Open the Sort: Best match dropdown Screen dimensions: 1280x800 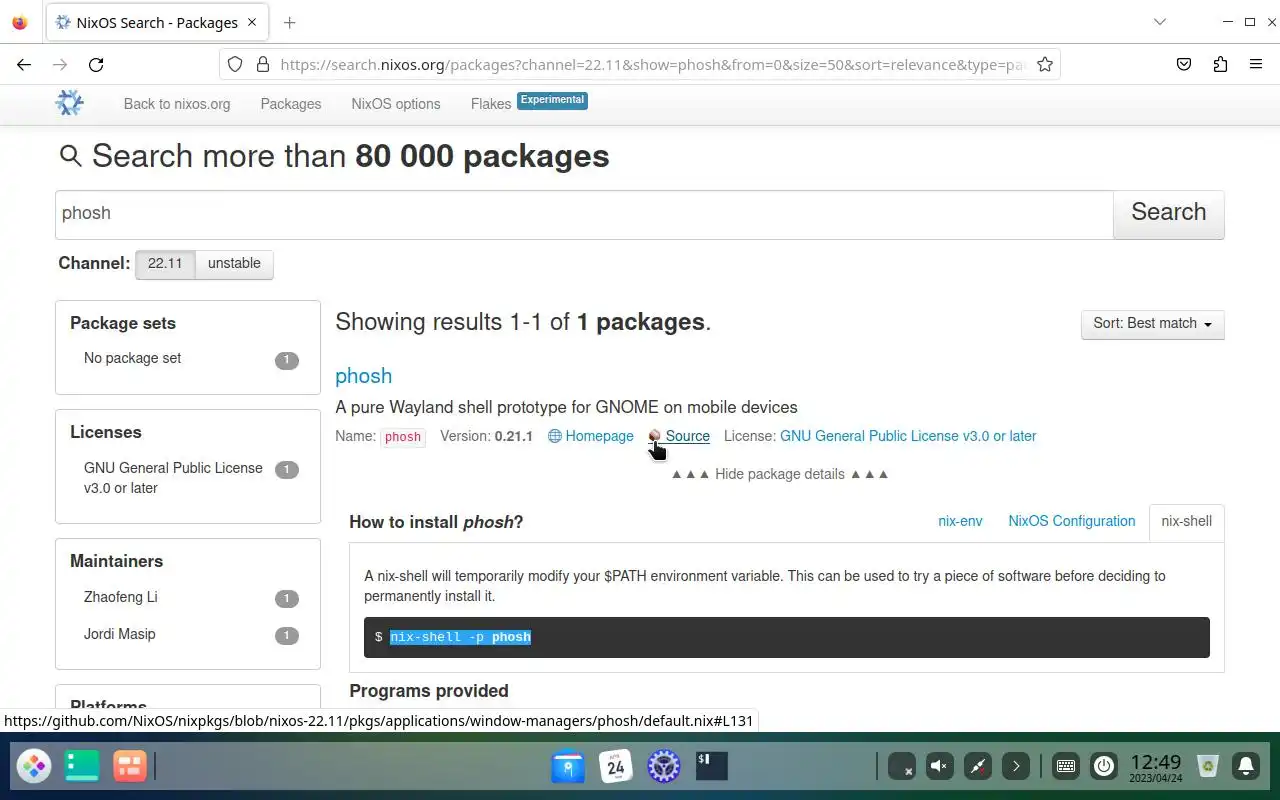(x=1152, y=324)
